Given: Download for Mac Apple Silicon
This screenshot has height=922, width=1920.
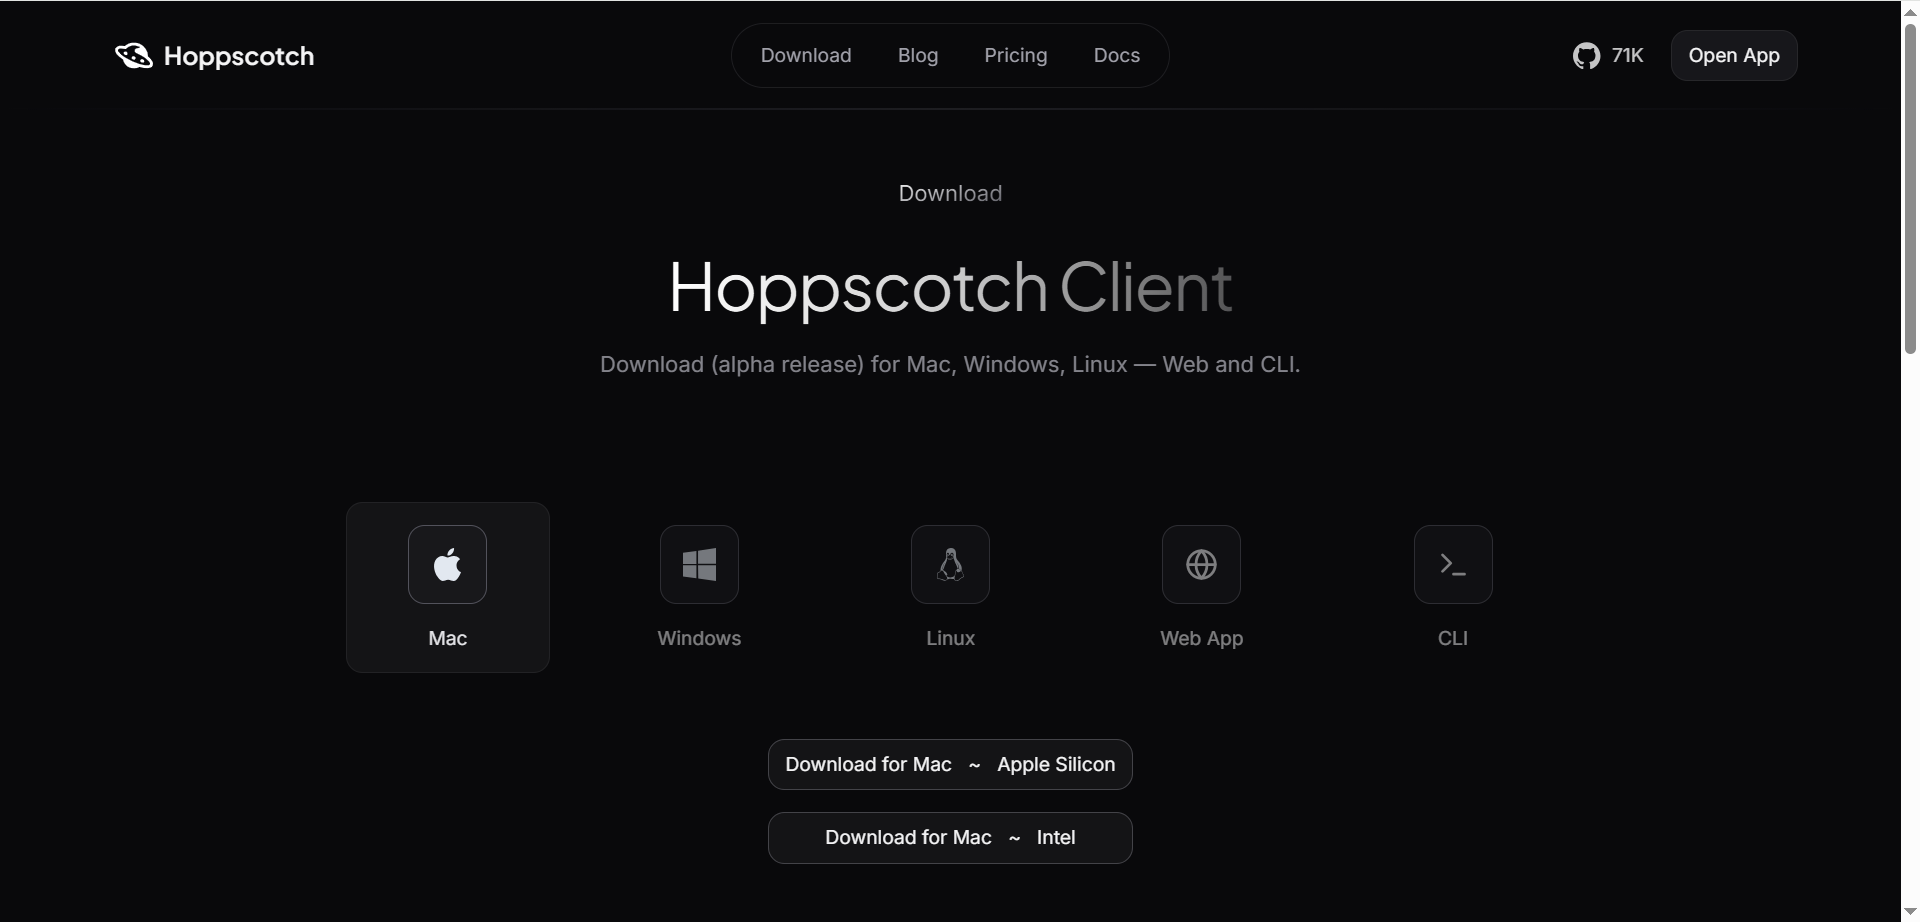Looking at the screenshot, I should pos(950,765).
